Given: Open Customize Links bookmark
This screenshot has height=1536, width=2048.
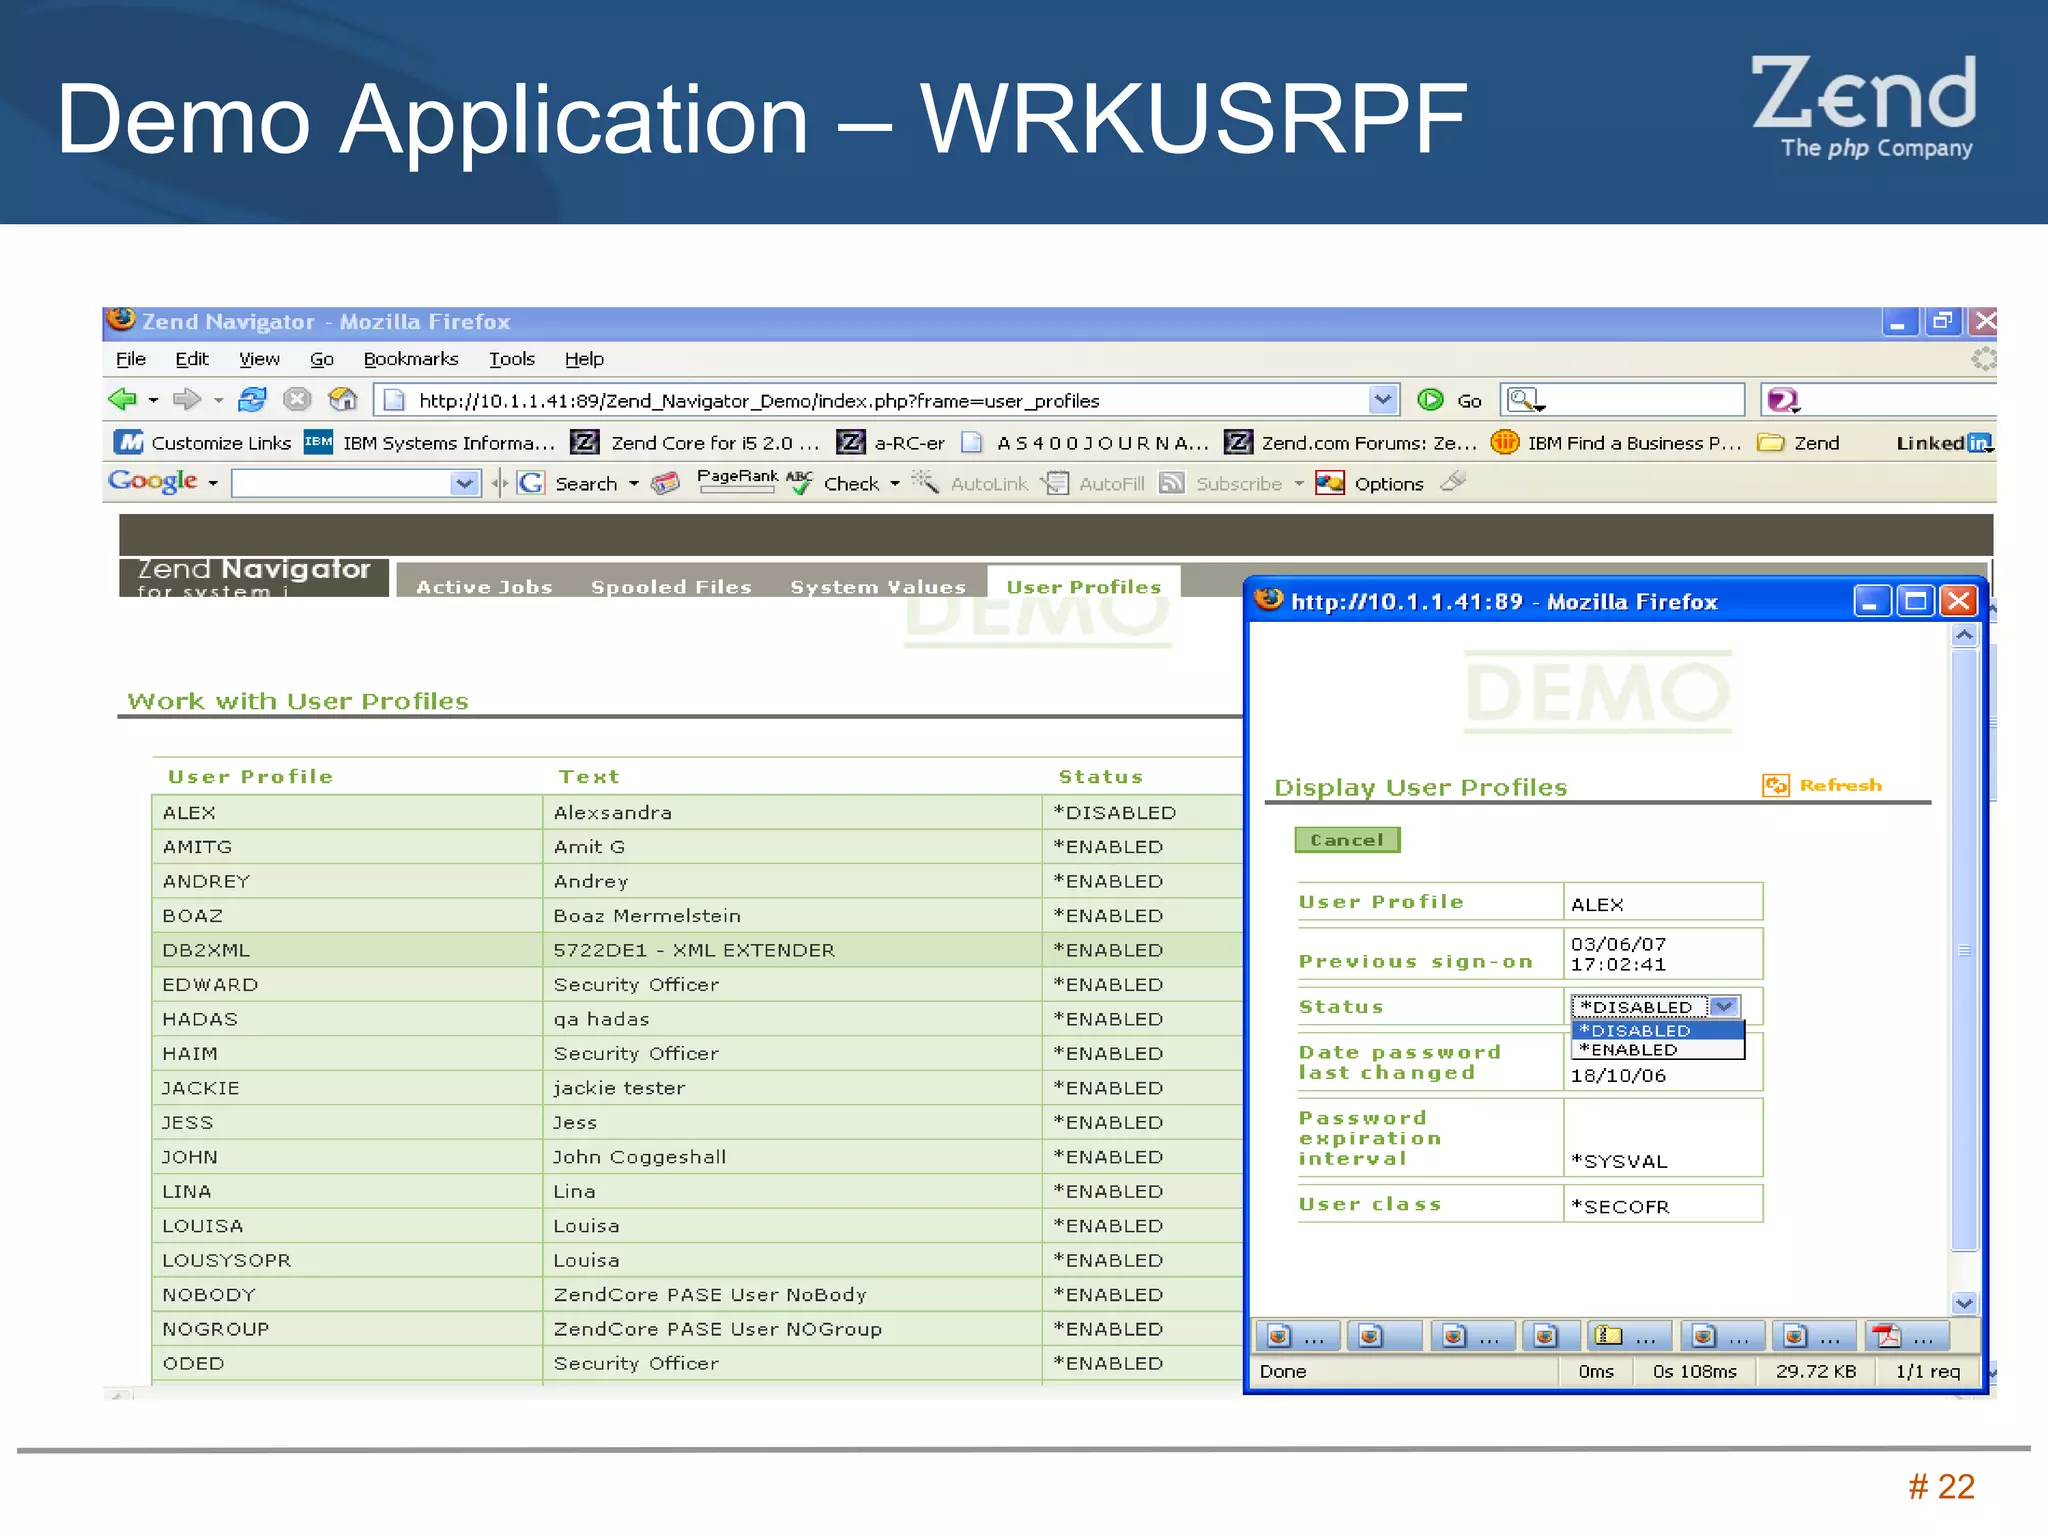Looking at the screenshot, I should (x=203, y=442).
